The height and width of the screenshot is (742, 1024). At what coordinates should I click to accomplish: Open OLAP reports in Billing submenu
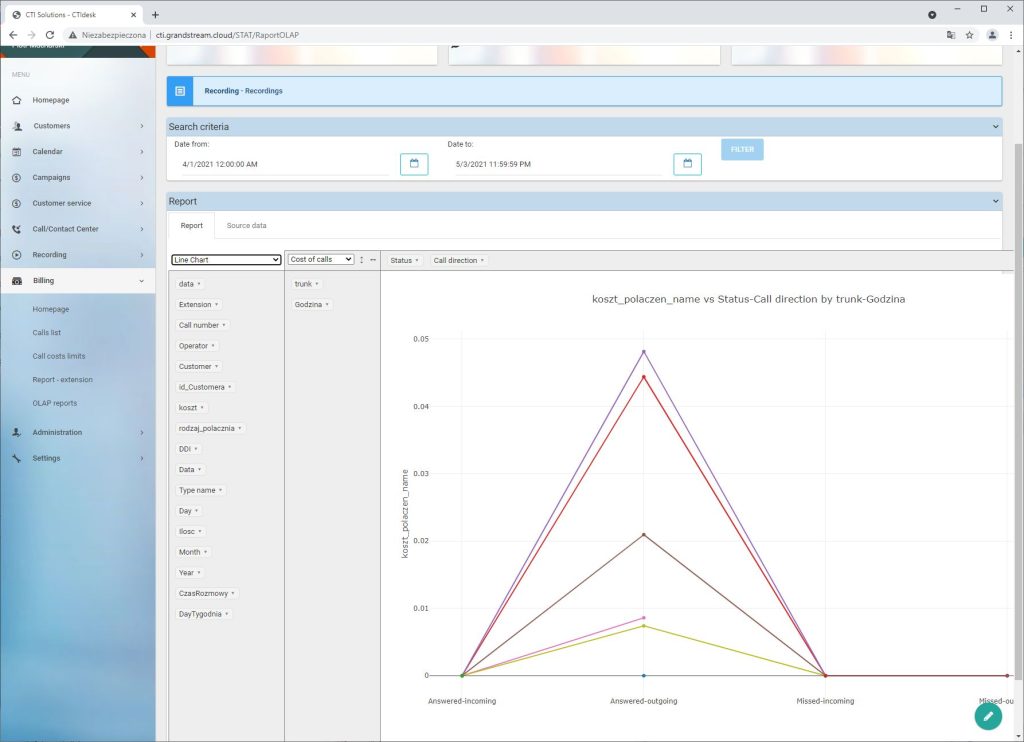click(x=54, y=403)
